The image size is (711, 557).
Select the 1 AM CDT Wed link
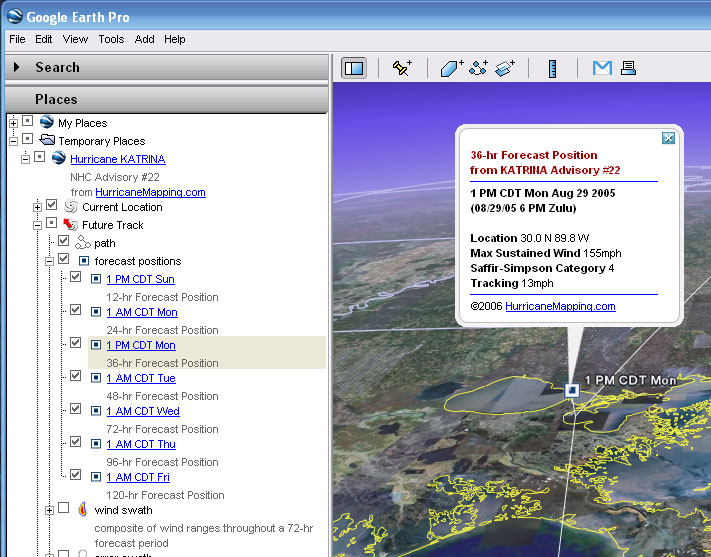coord(143,411)
